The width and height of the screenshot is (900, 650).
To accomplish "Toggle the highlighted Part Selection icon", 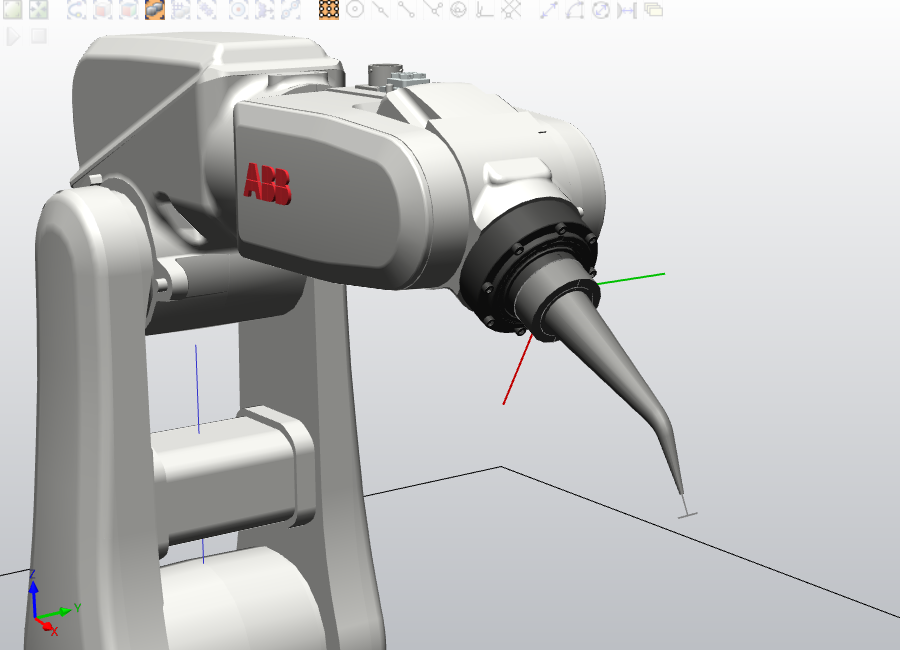I will pyautogui.click(x=155, y=9).
